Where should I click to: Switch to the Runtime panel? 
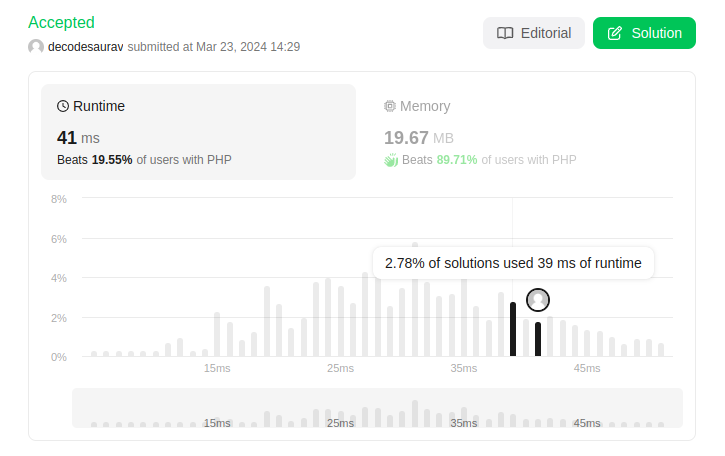[x=198, y=132]
